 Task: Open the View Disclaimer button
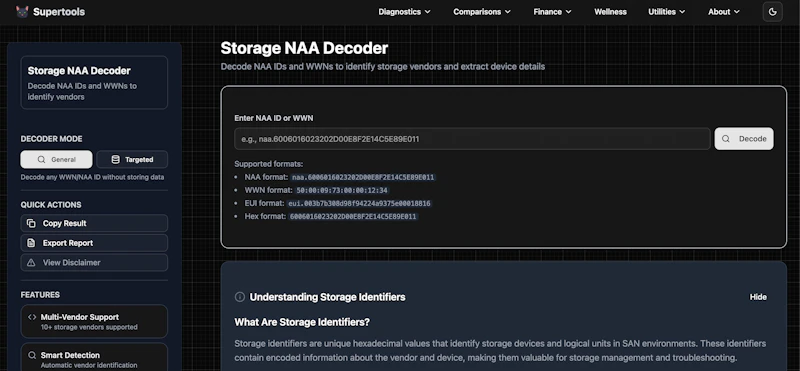(94, 263)
